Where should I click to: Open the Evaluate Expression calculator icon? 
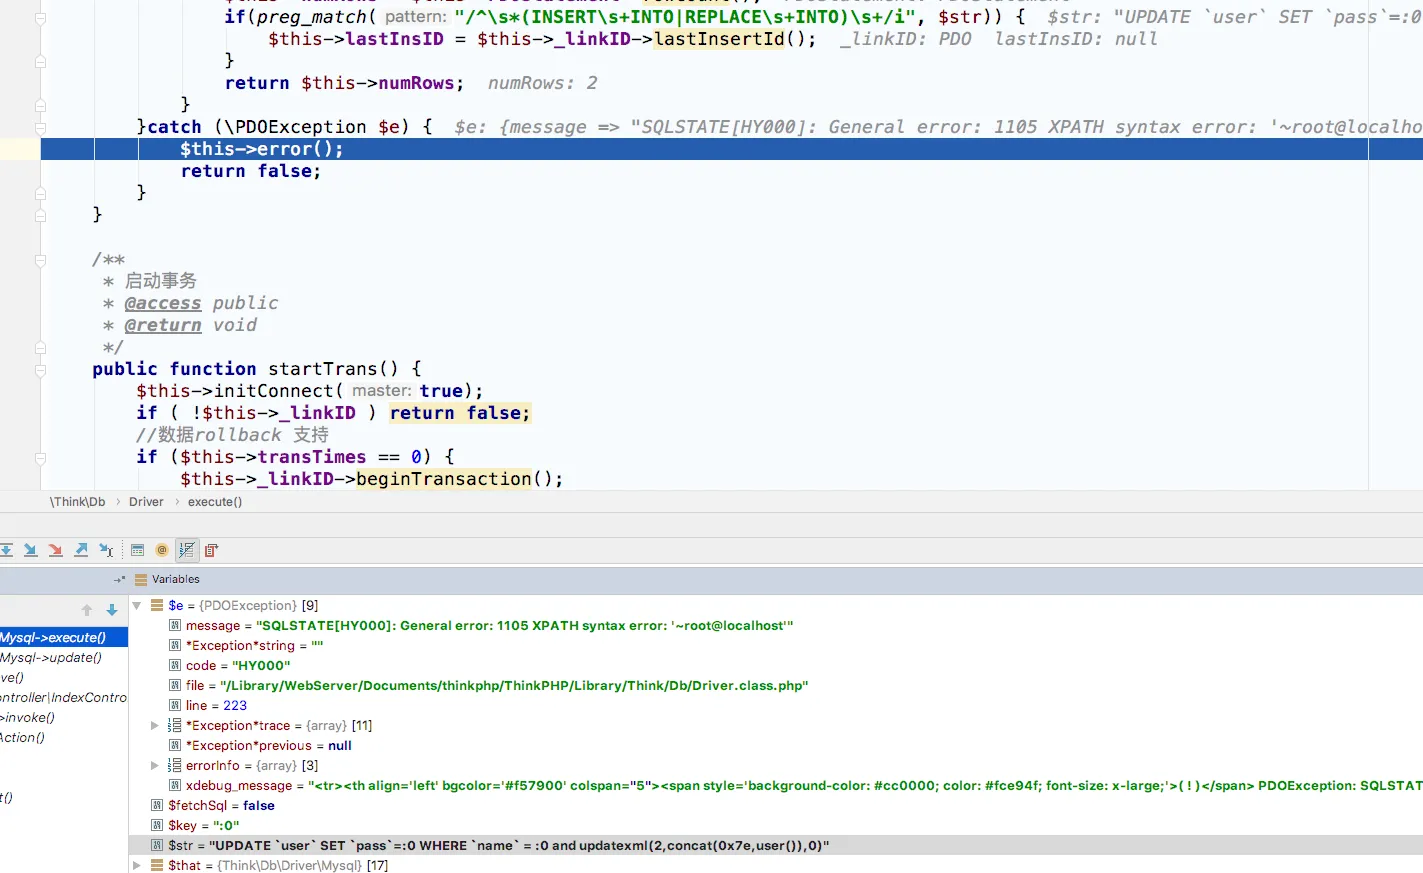[138, 550]
